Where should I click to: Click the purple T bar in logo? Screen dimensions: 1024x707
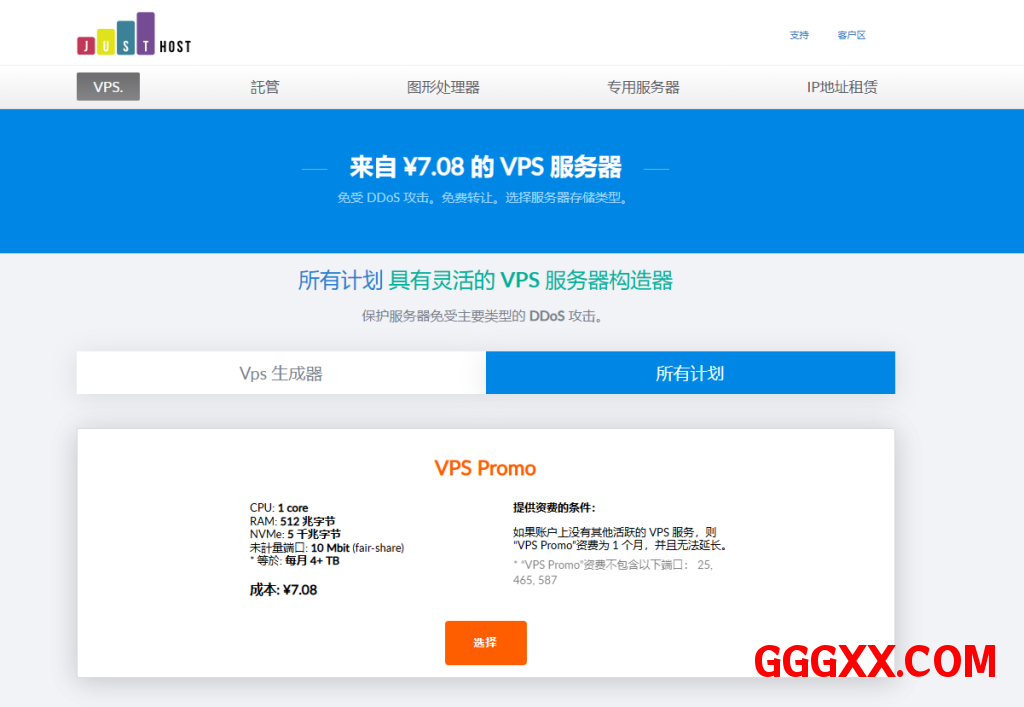146,33
